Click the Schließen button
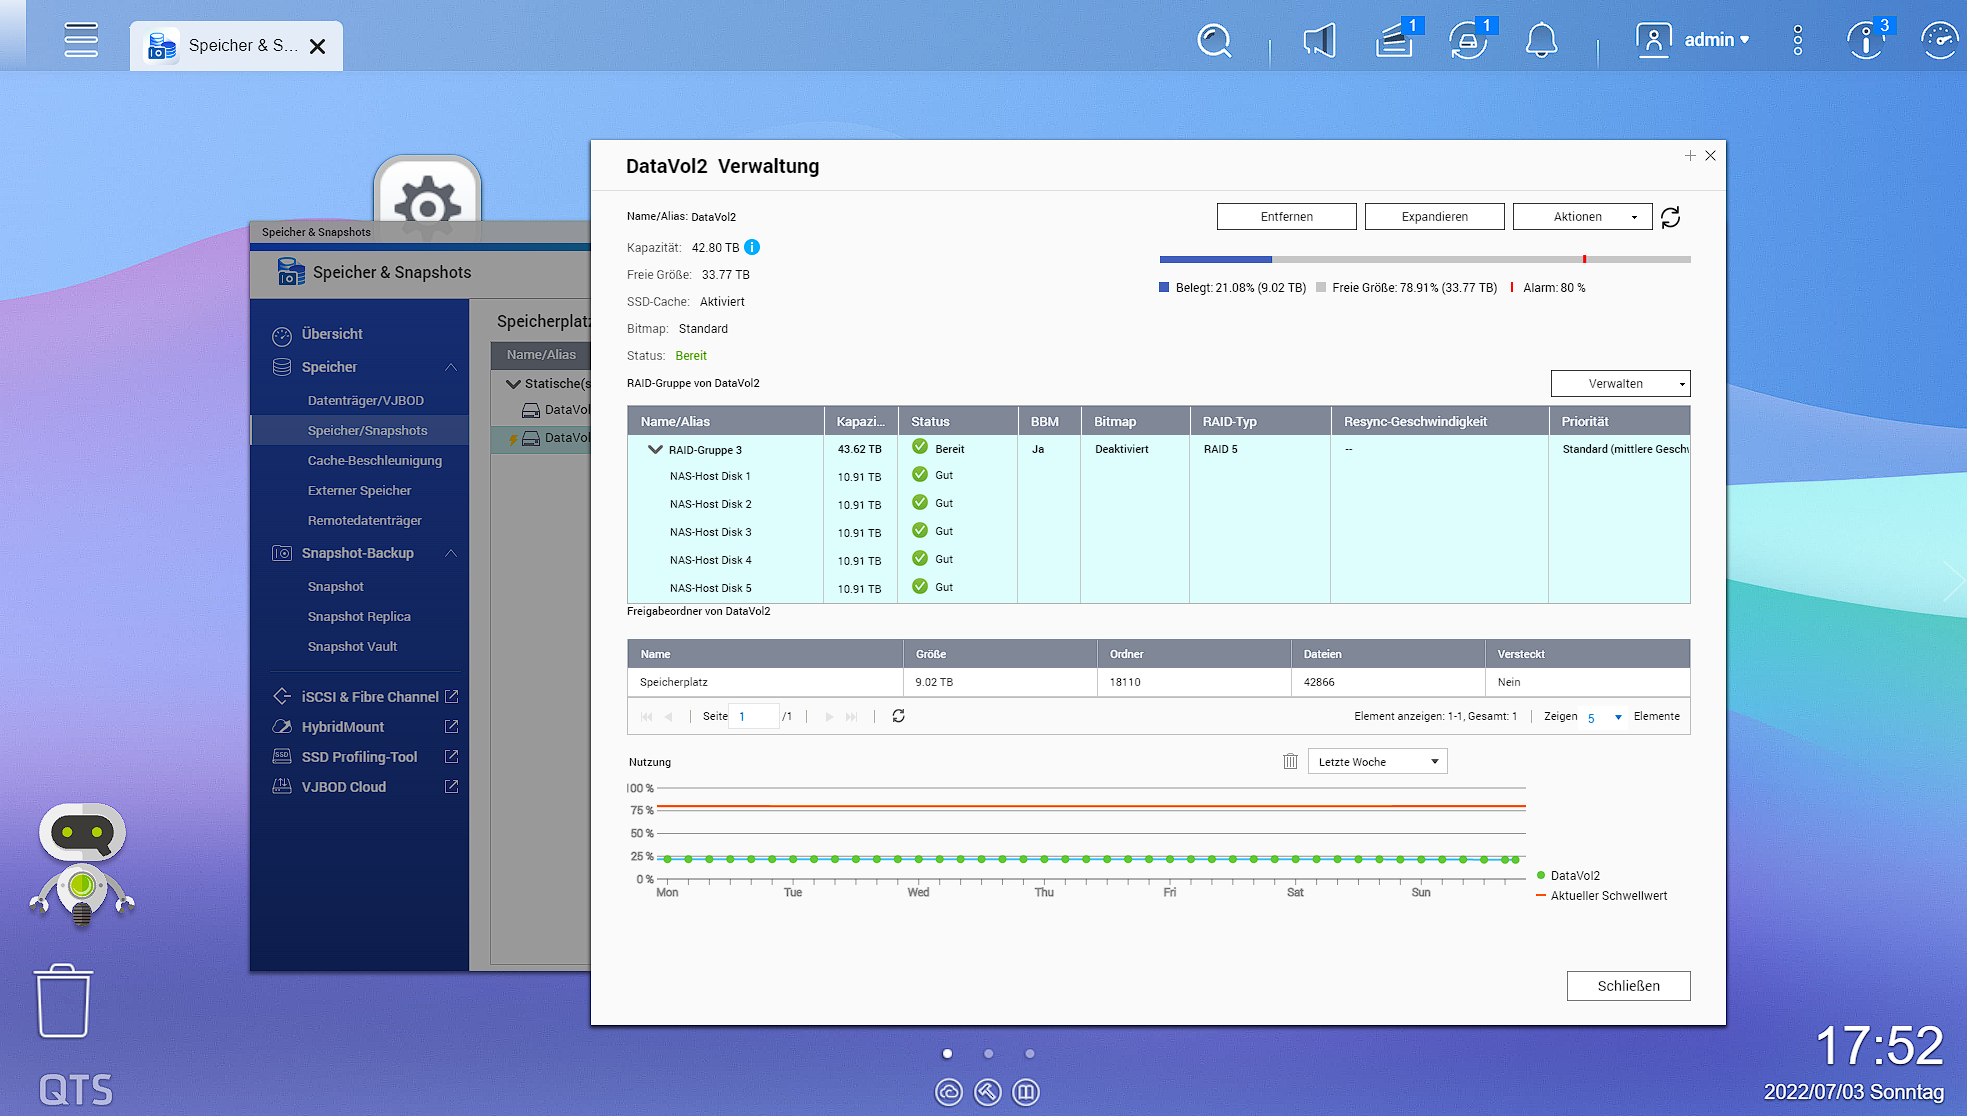Viewport: 1967px width, 1116px height. [1628, 986]
